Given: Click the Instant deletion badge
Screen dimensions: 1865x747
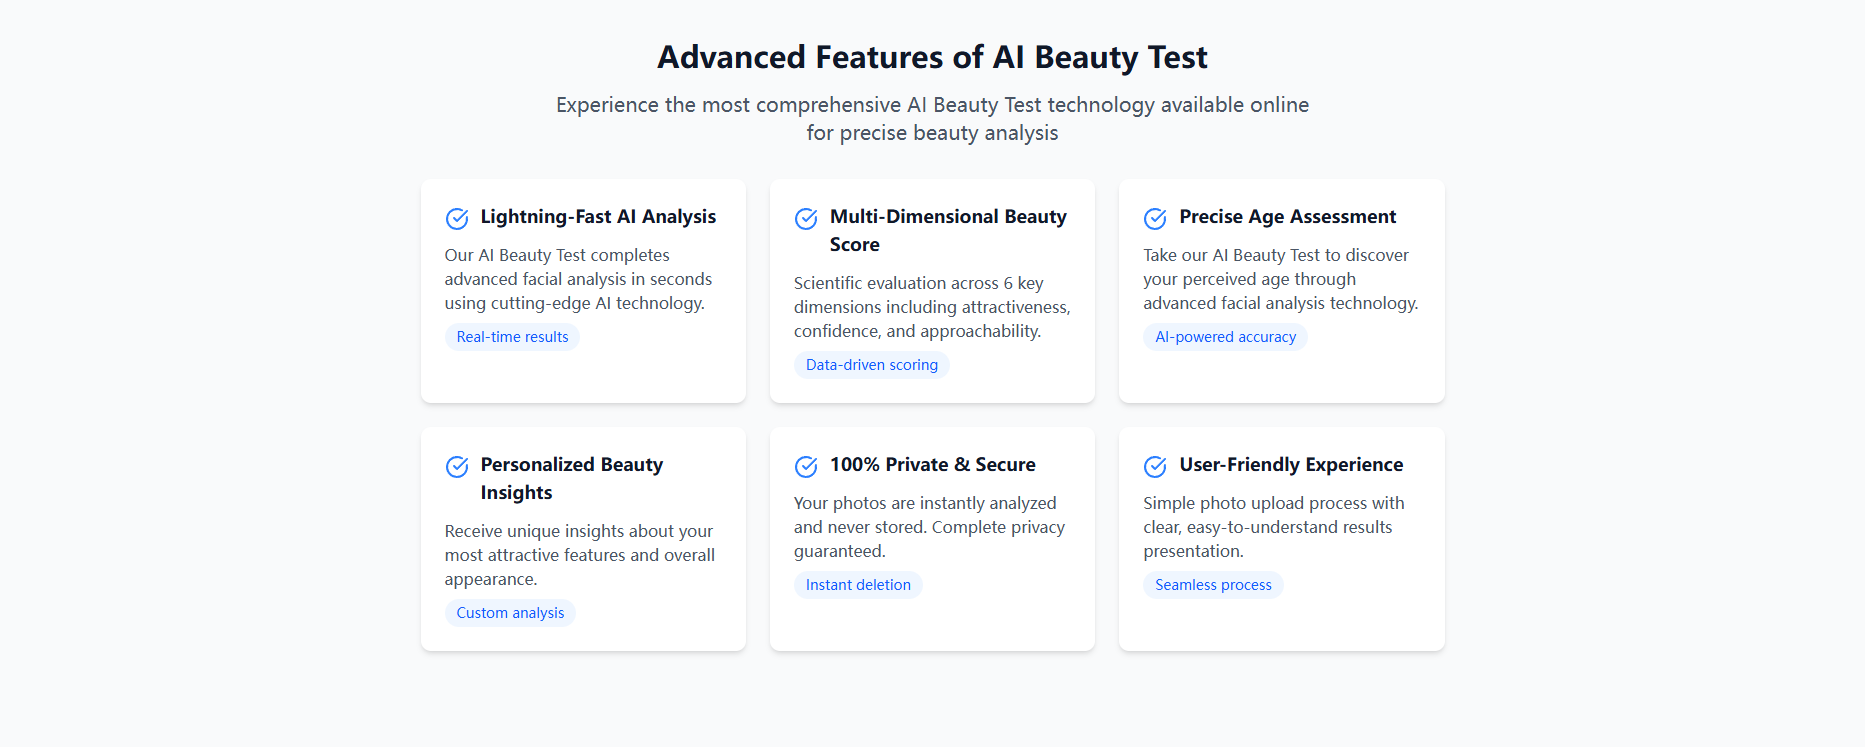Looking at the screenshot, I should 858,585.
